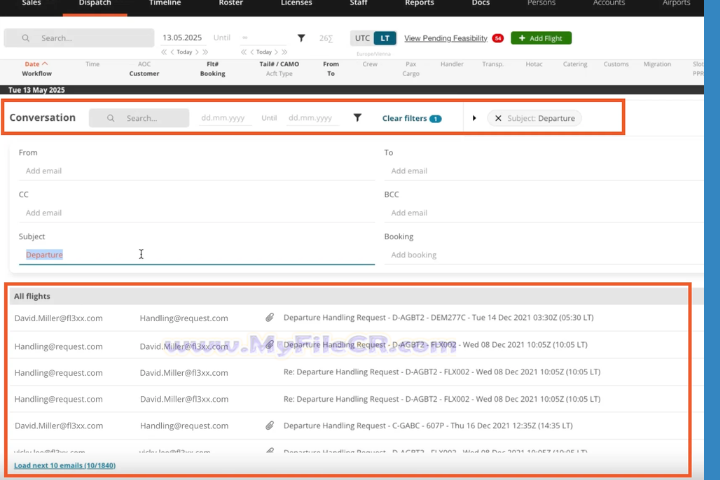Go to next day on end date
Image resolution: width=720 pixels, height=480 pixels.
pos(276,52)
